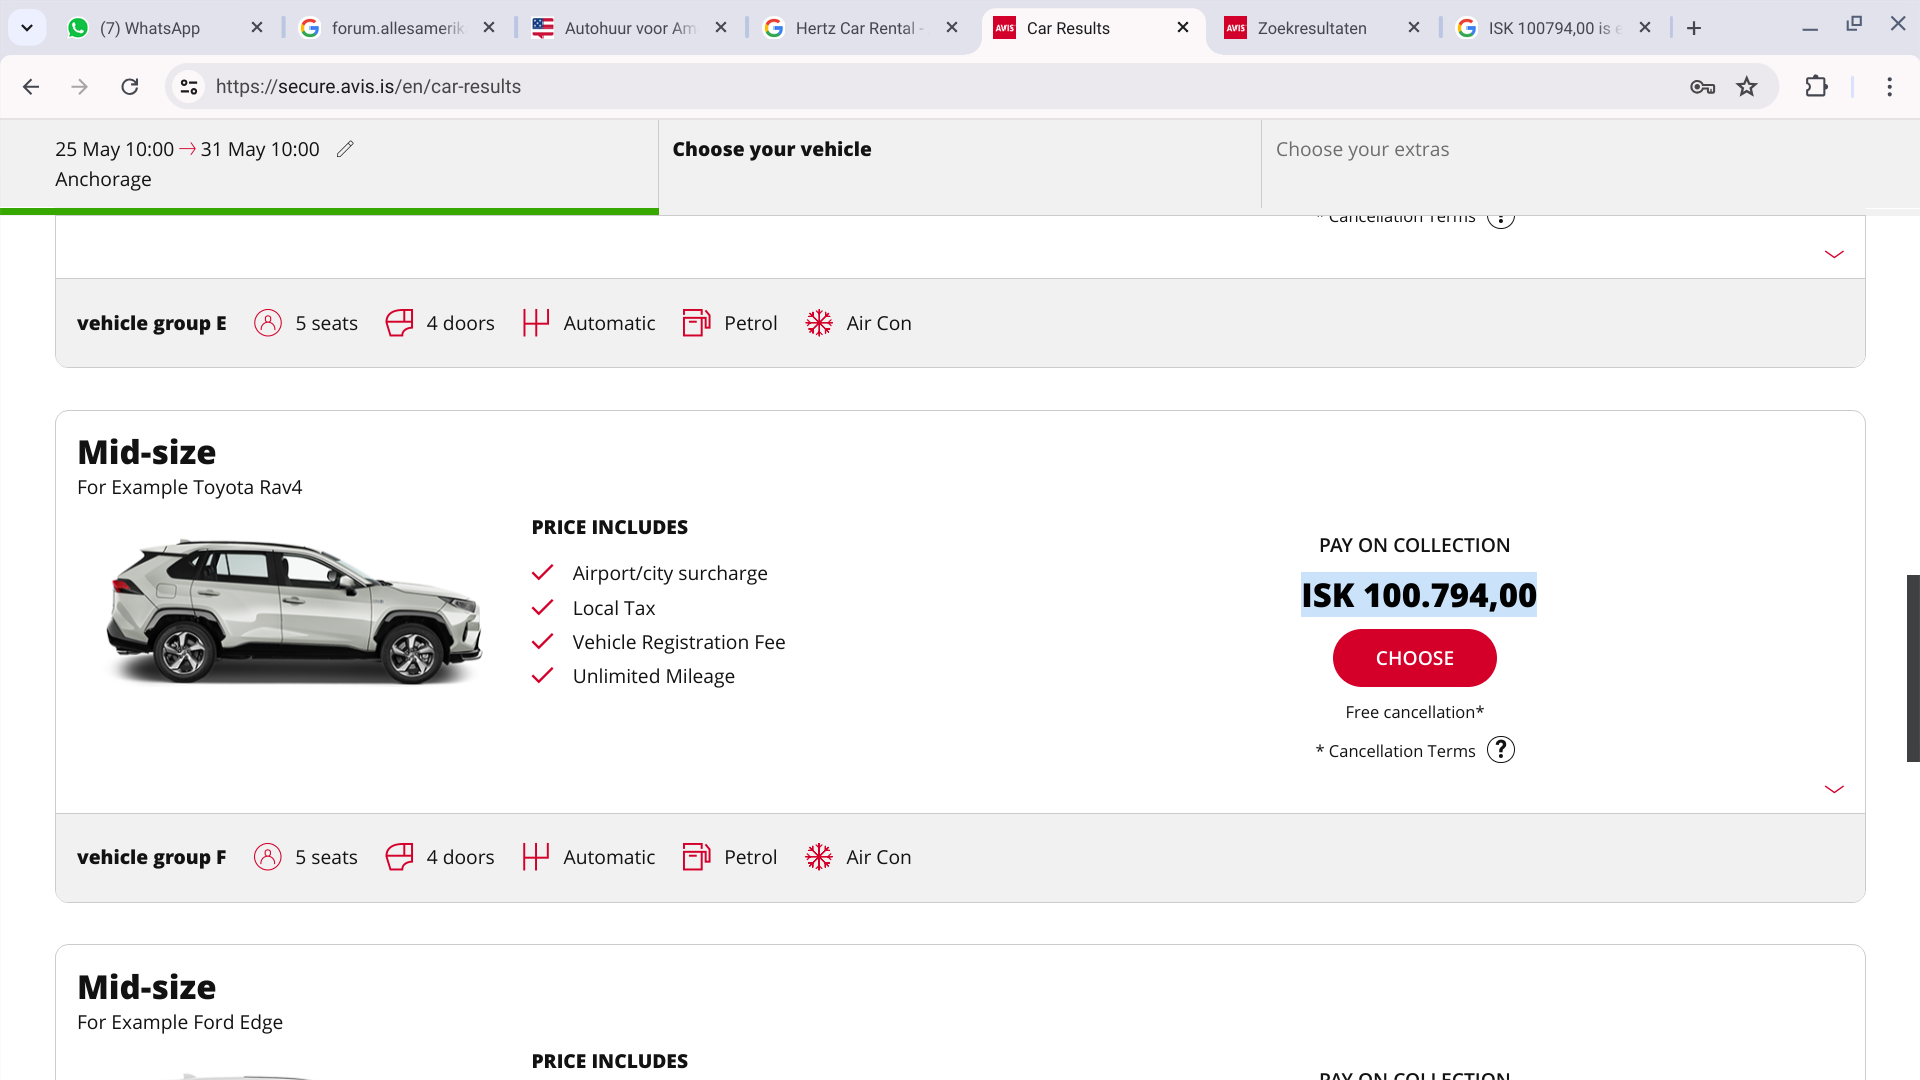
Task: Open Chrome three-dot menu
Action: coord(1889,87)
